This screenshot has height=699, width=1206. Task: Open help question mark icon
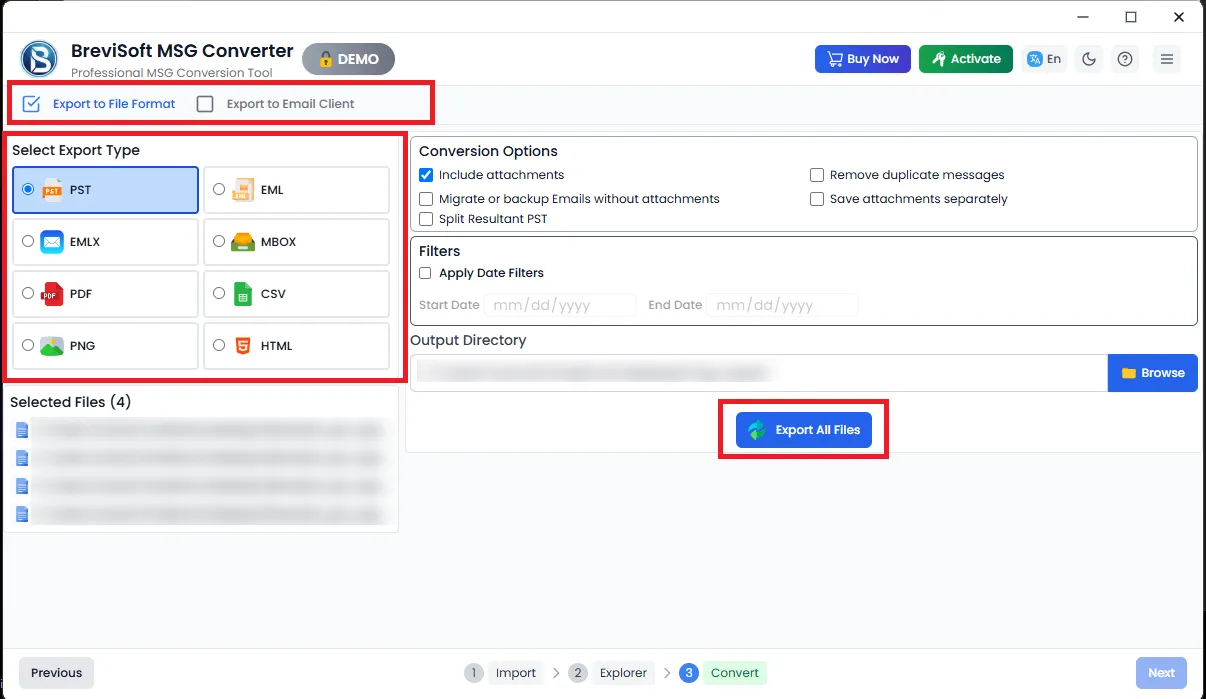point(1125,59)
